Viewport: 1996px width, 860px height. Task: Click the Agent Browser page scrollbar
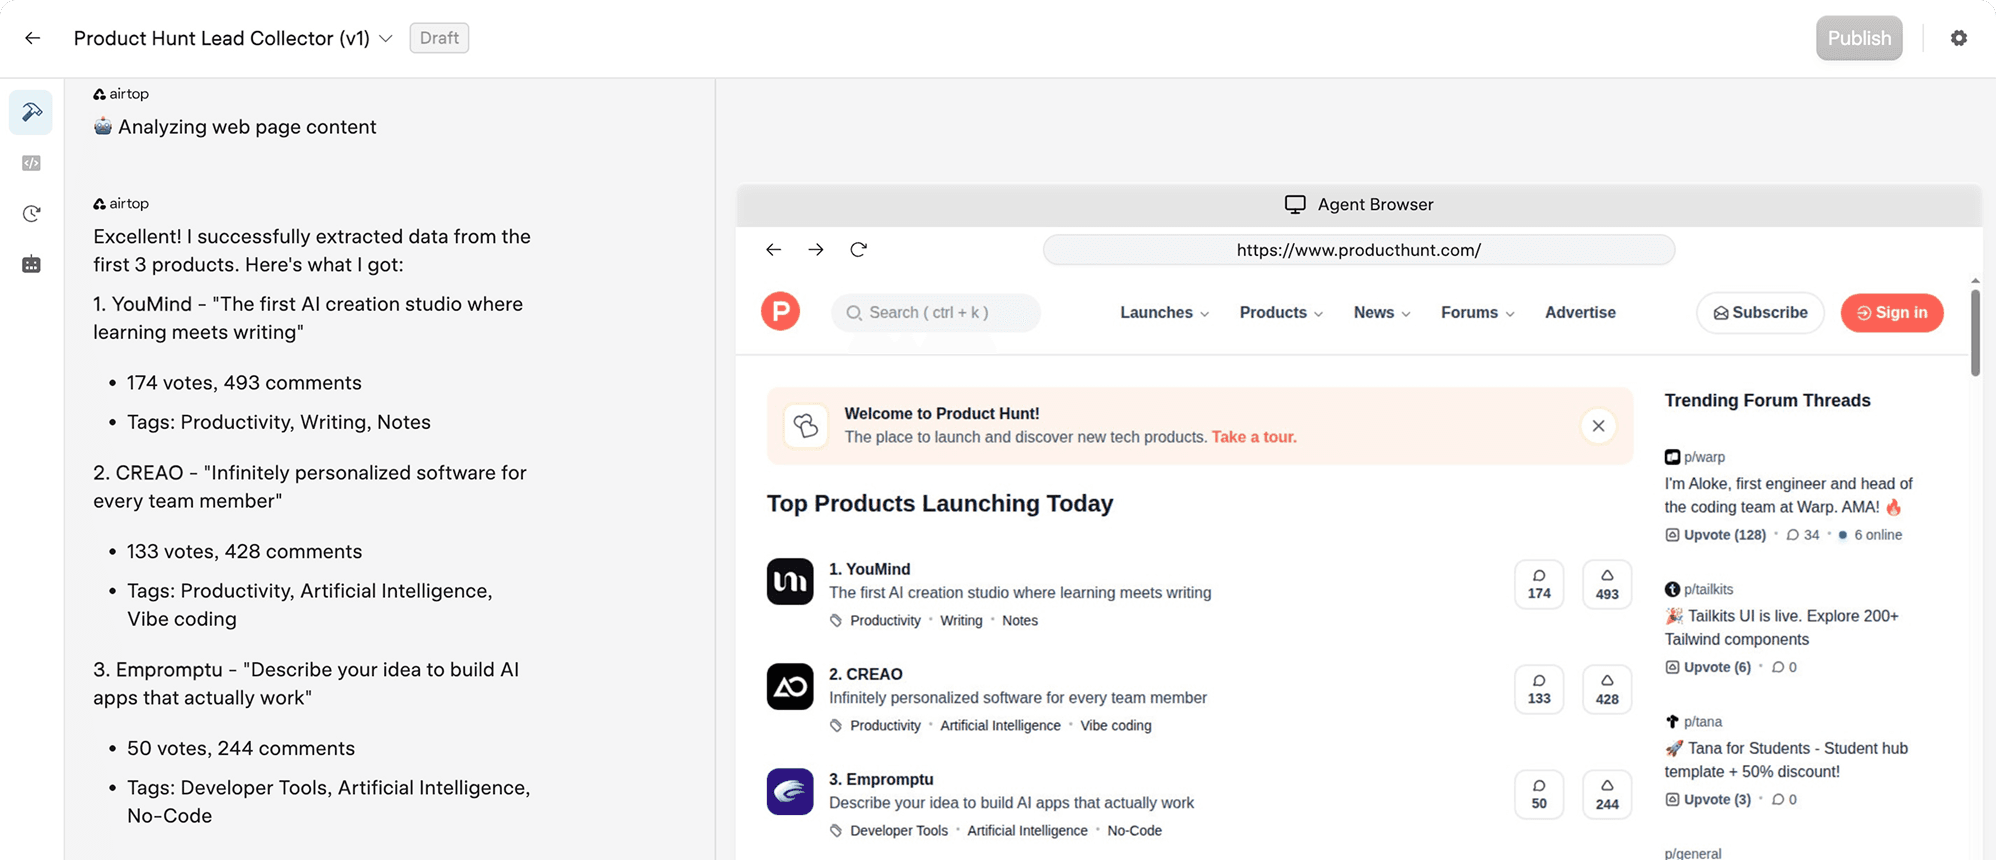point(1975,333)
